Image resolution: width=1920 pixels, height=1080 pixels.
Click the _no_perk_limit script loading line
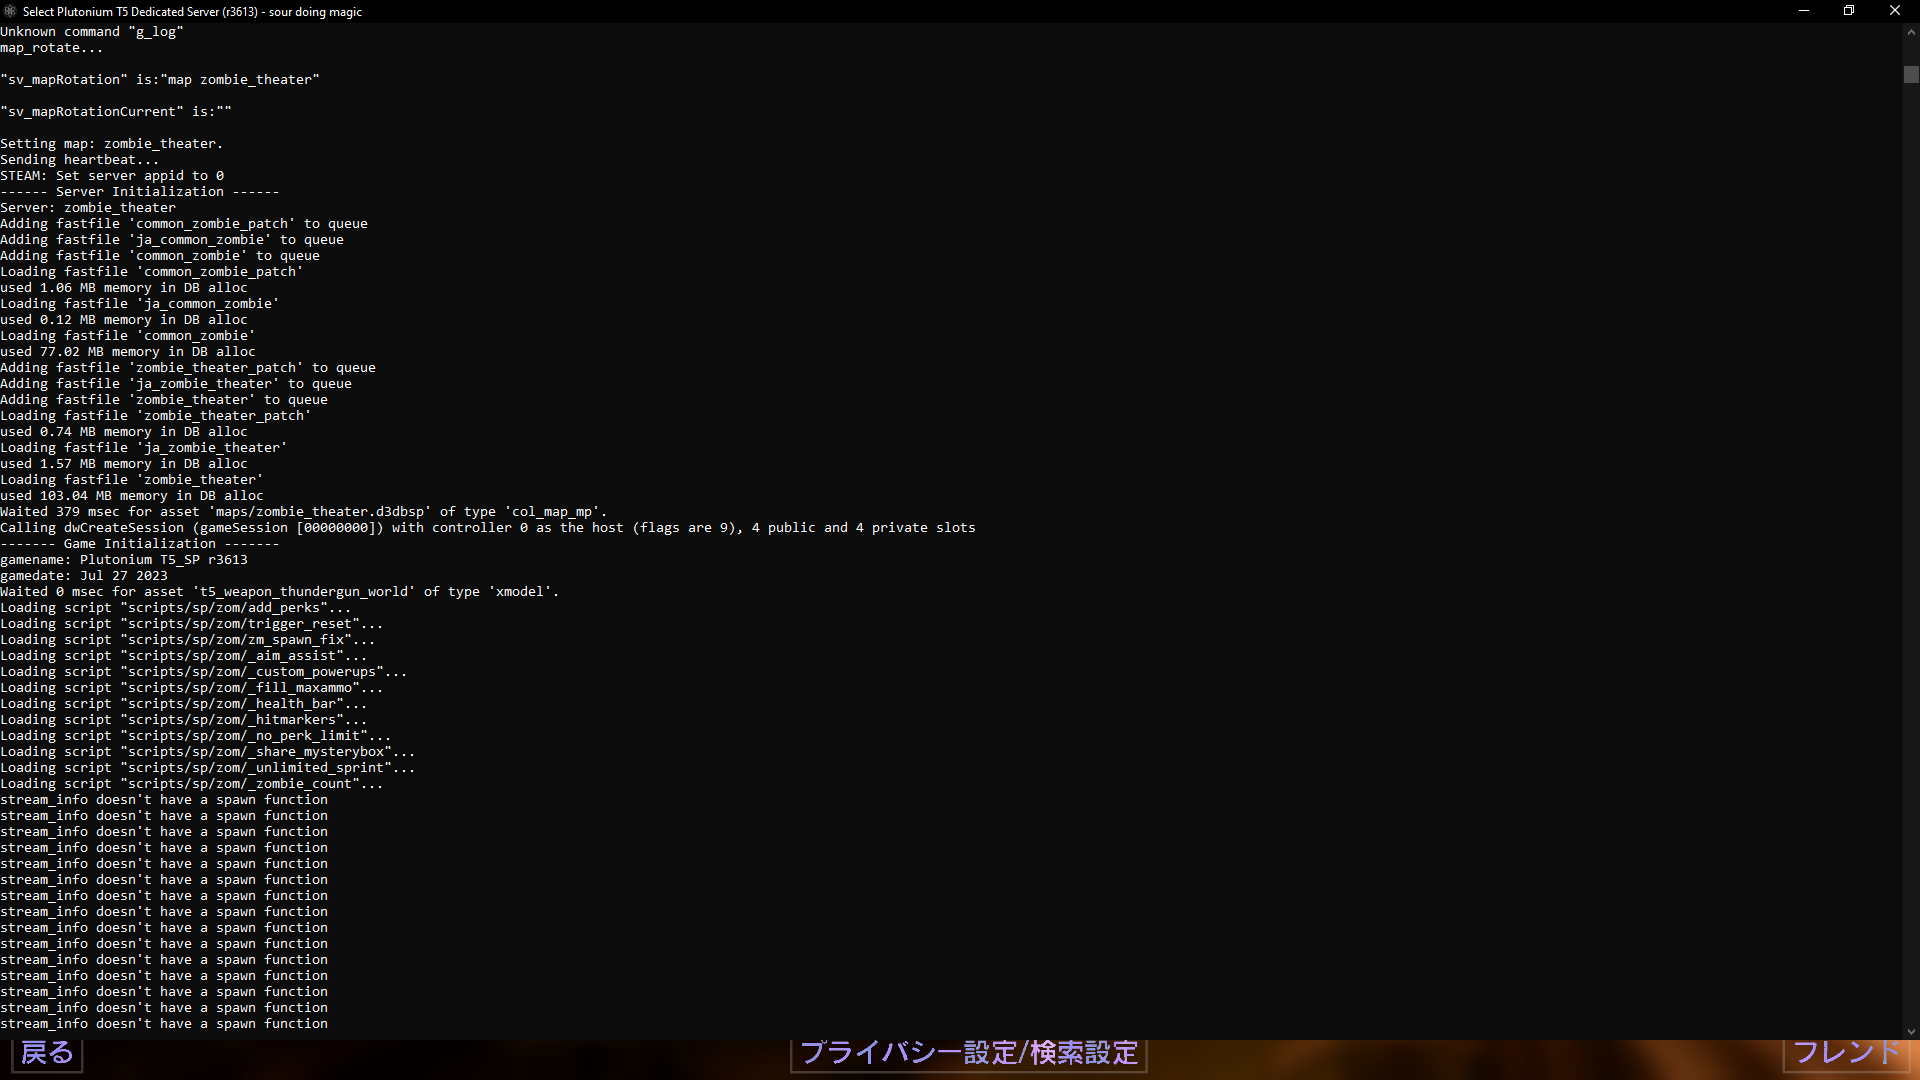click(196, 736)
